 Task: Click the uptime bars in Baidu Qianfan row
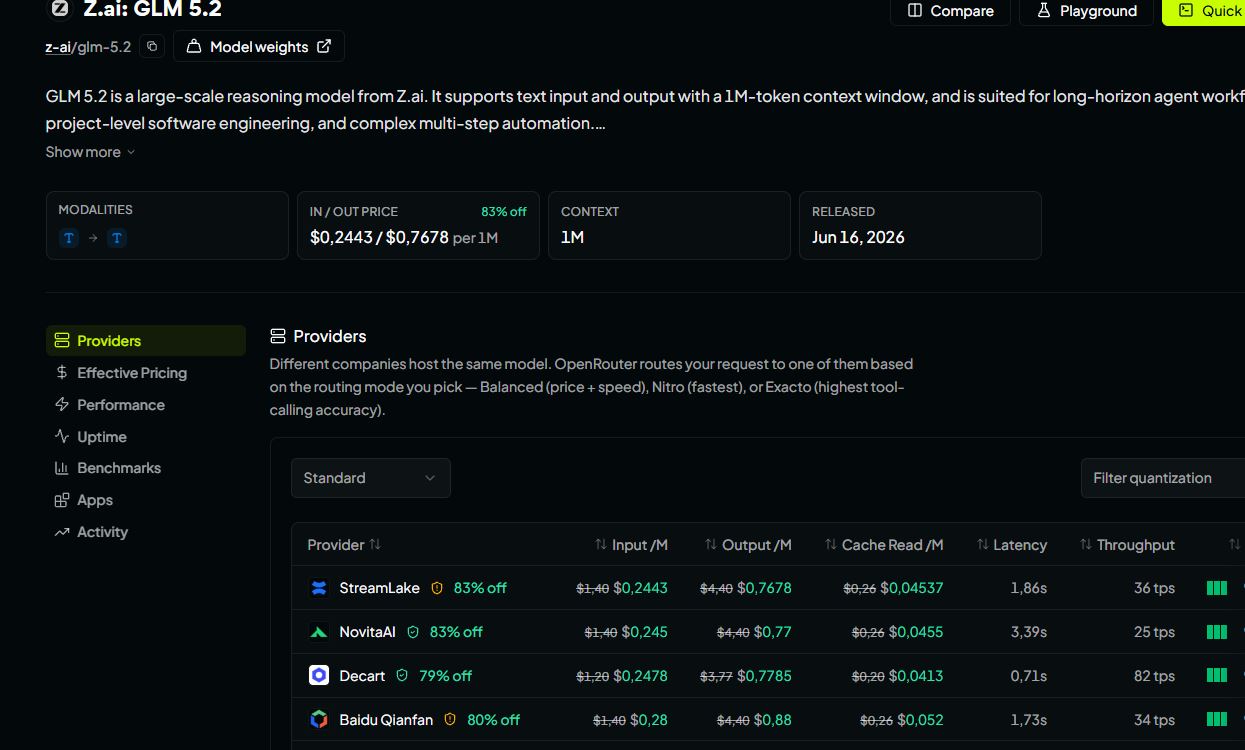(x=1217, y=720)
